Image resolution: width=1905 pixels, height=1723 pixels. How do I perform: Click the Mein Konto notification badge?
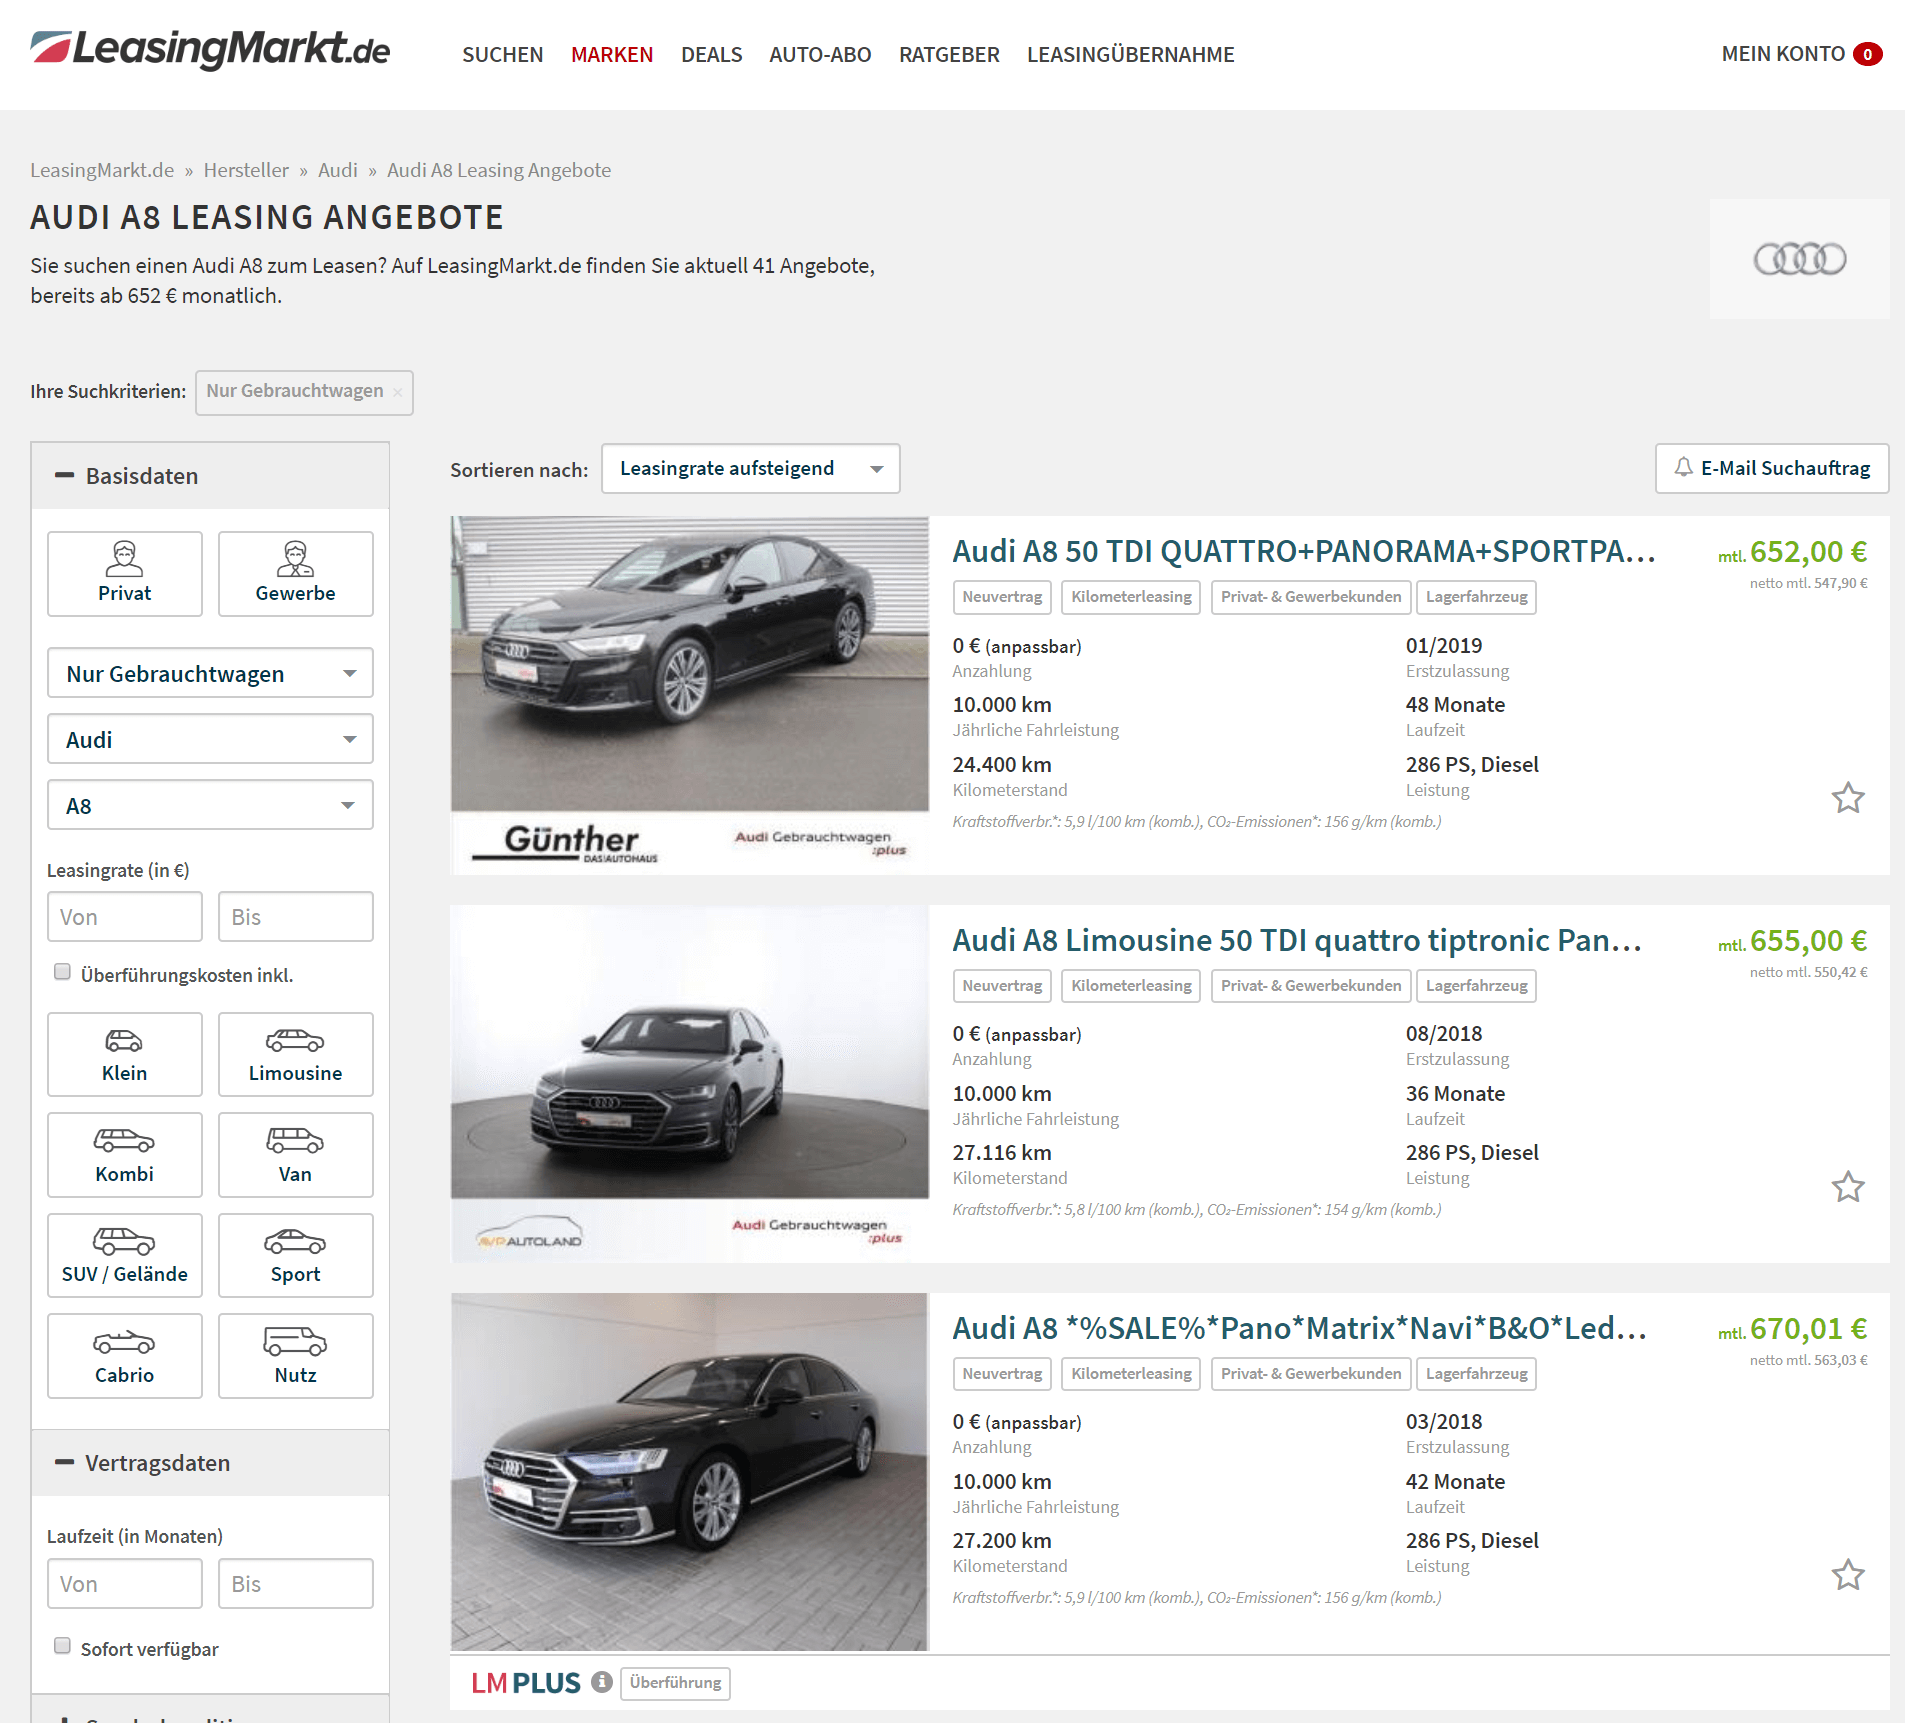pos(1867,54)
